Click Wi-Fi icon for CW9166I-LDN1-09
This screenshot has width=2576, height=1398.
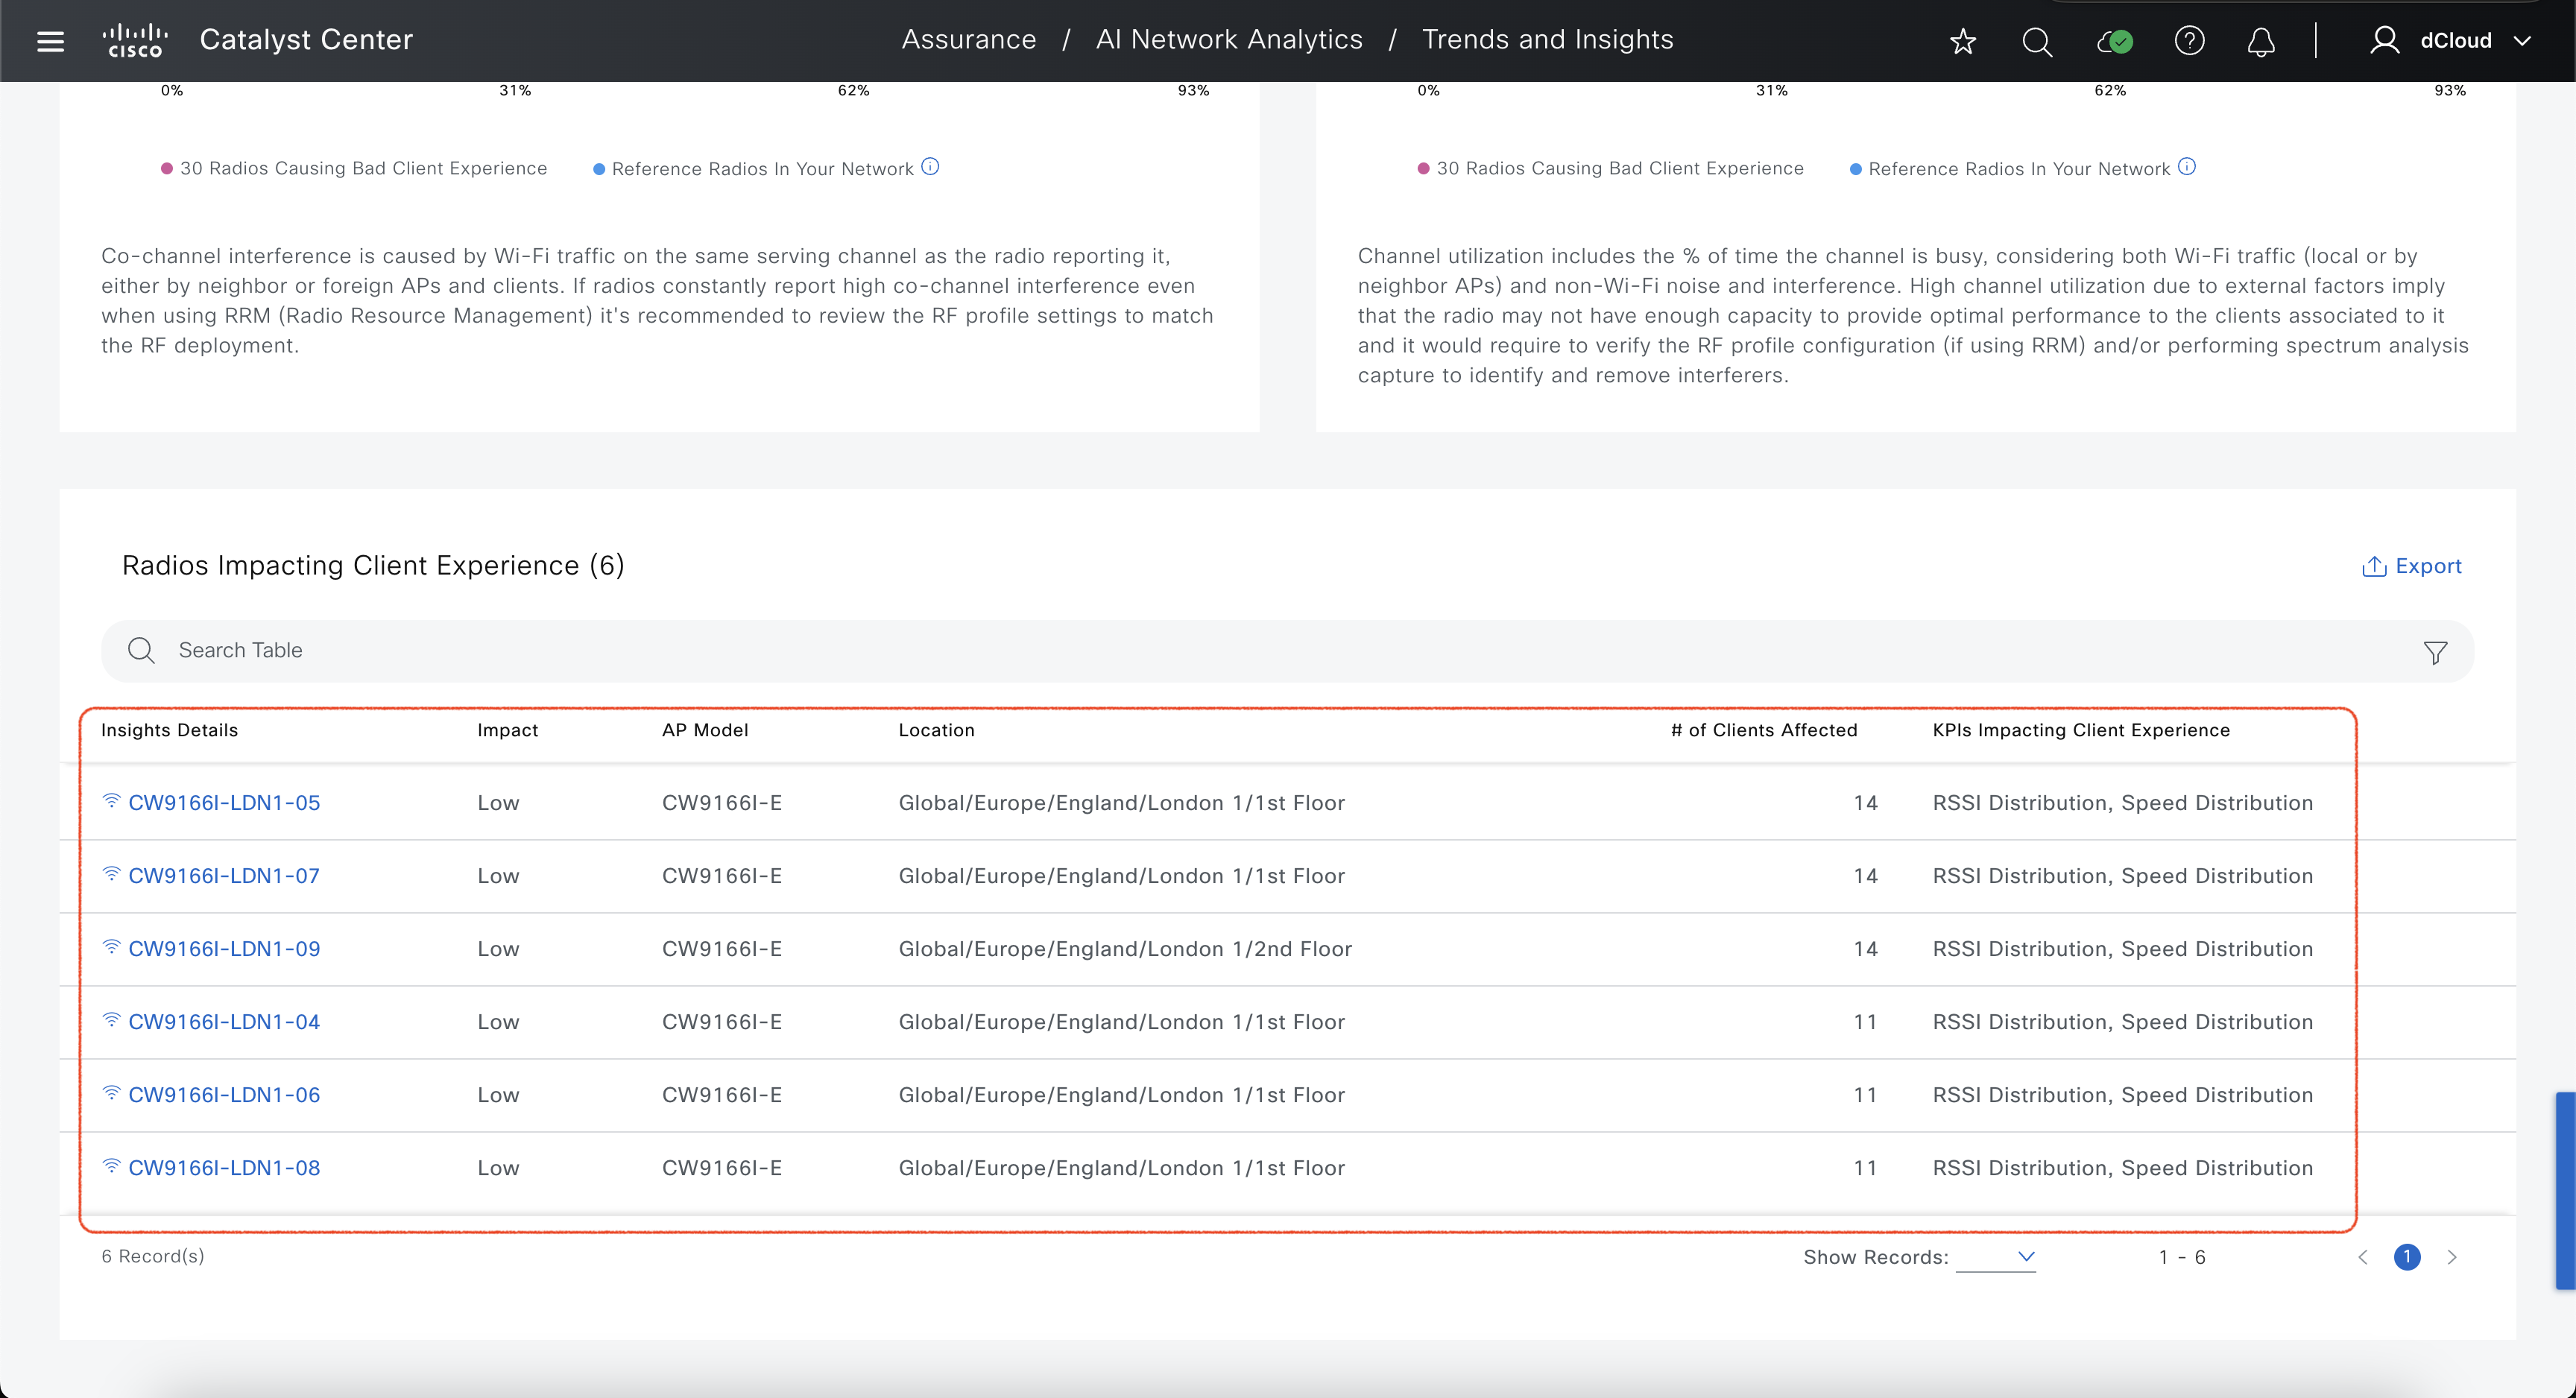[x=111, y=946]
